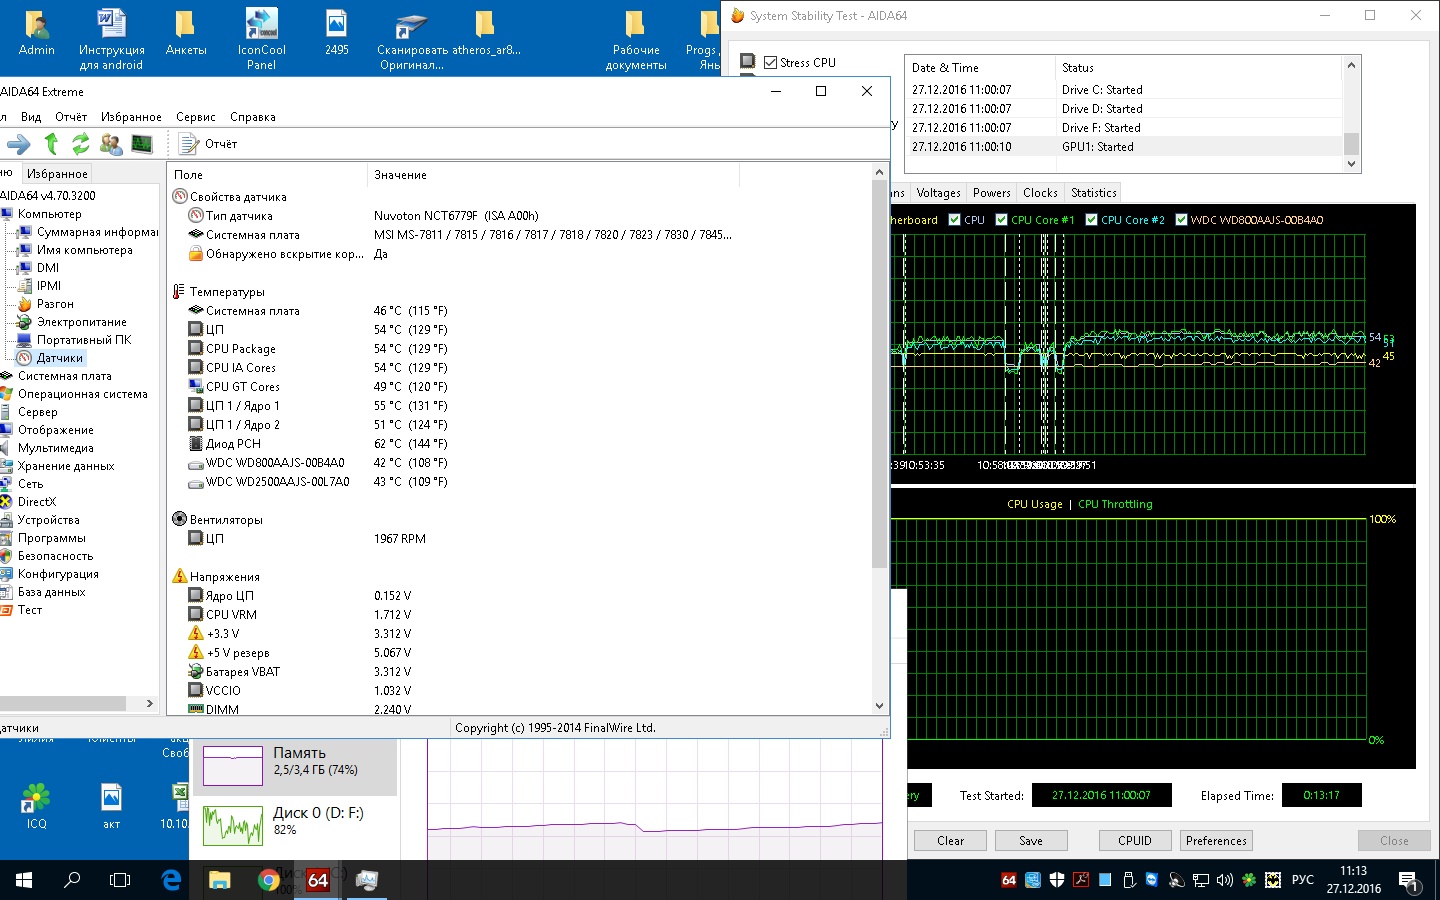The width and height of the screenshot is (1440, 900).
Task: Select the Обнаружено вскрытие корпуса row
Action: [520, 254]
